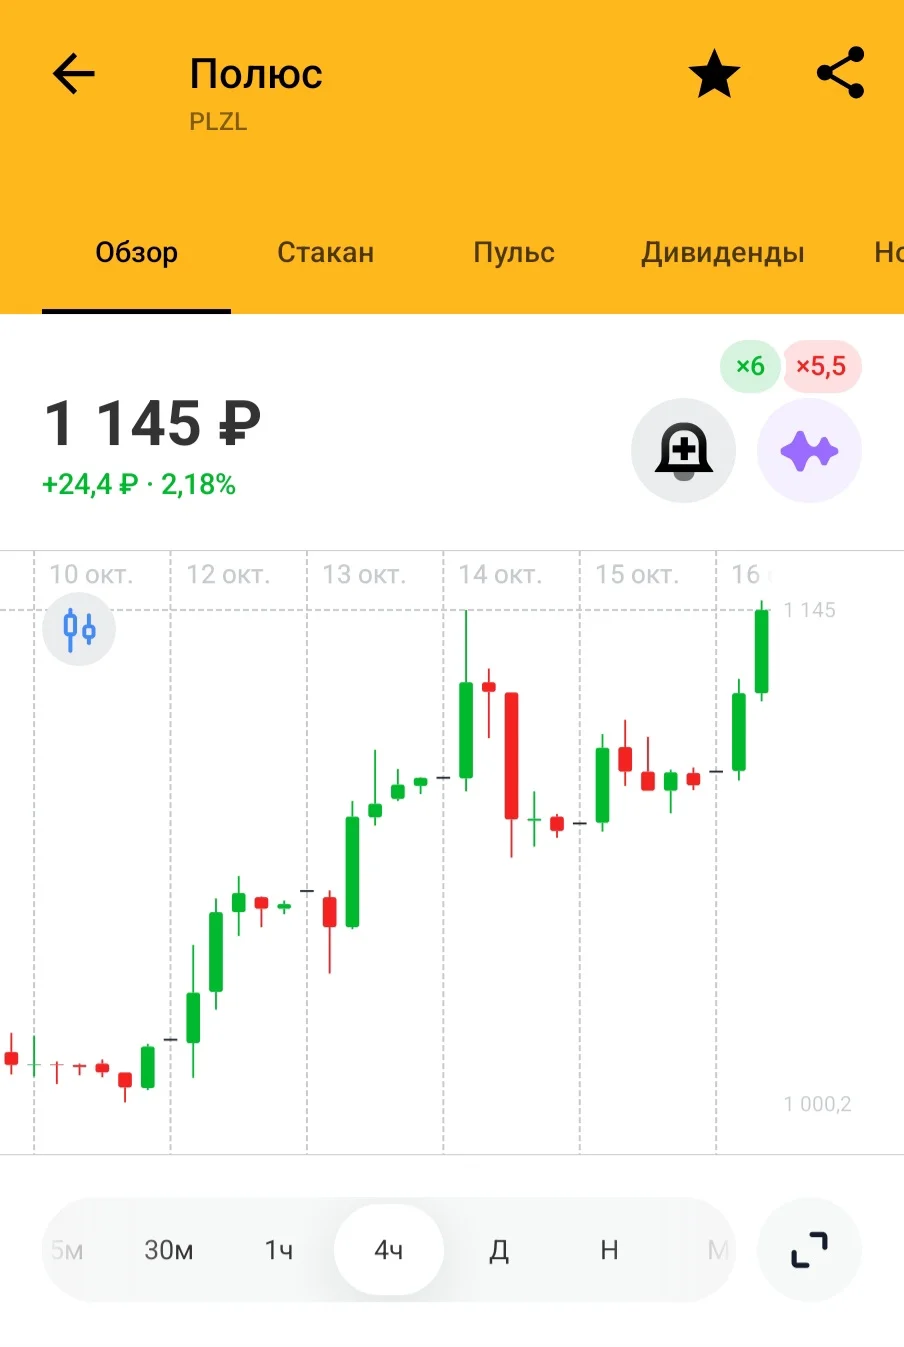The width and height of the screenshot is (904, 1347).
Task: Tap the red ×5,5 leverage badge
Action: [821, 366]
